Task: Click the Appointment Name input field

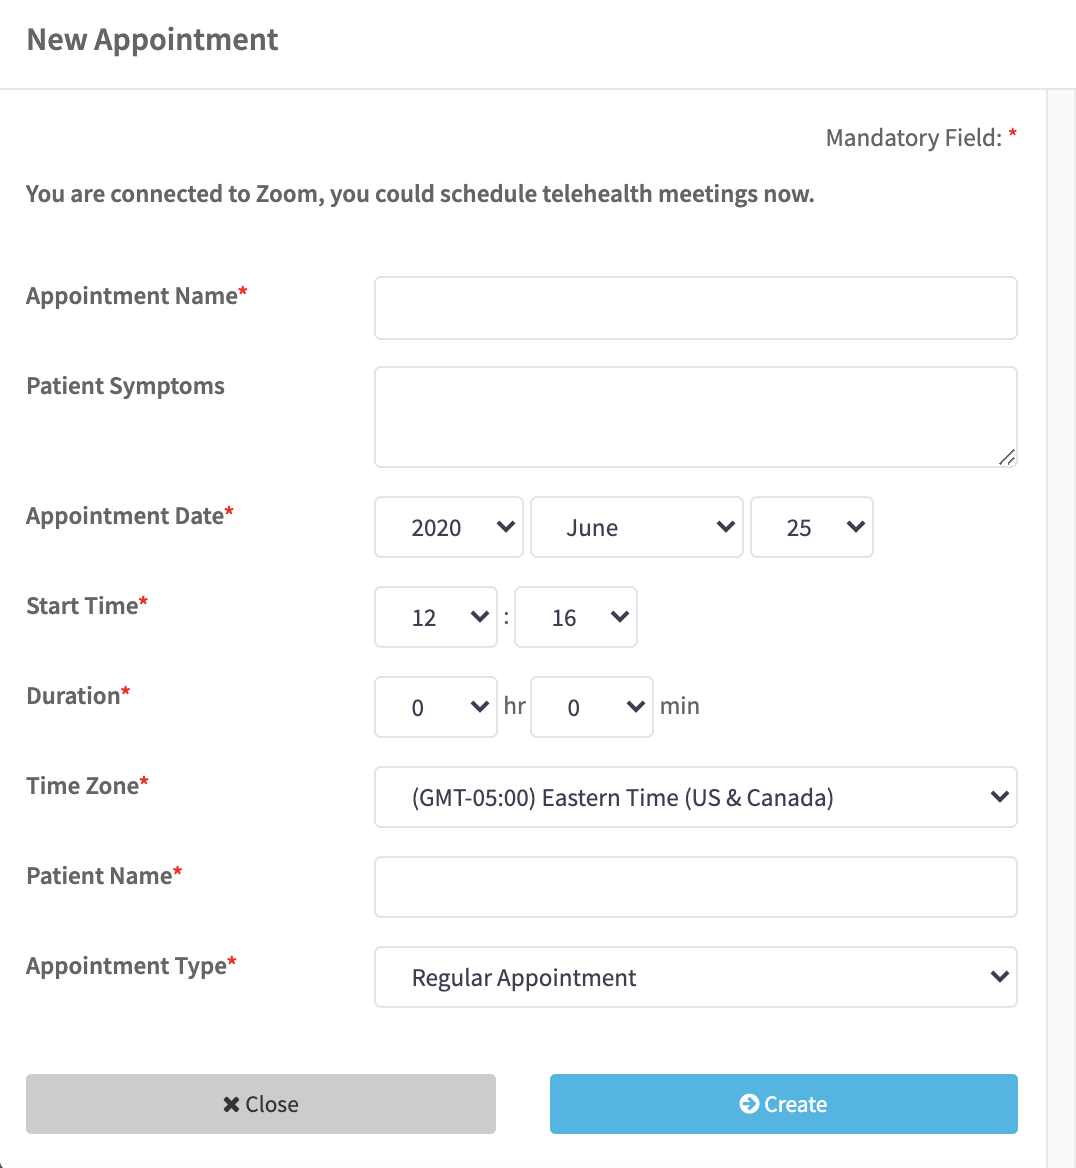Action: tap(696, 308)
